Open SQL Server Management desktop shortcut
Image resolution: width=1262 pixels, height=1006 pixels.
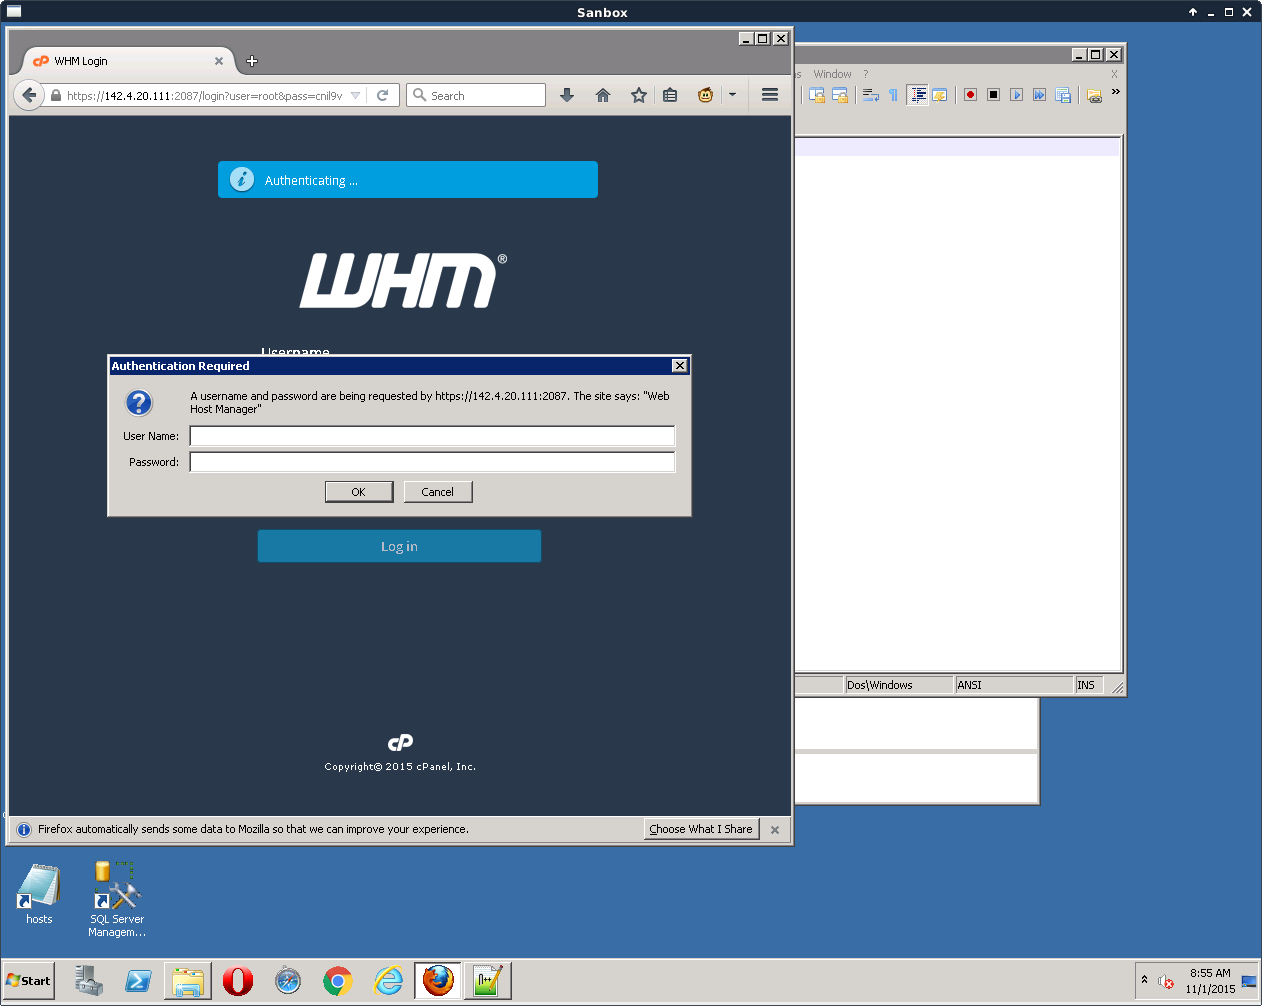117,899
